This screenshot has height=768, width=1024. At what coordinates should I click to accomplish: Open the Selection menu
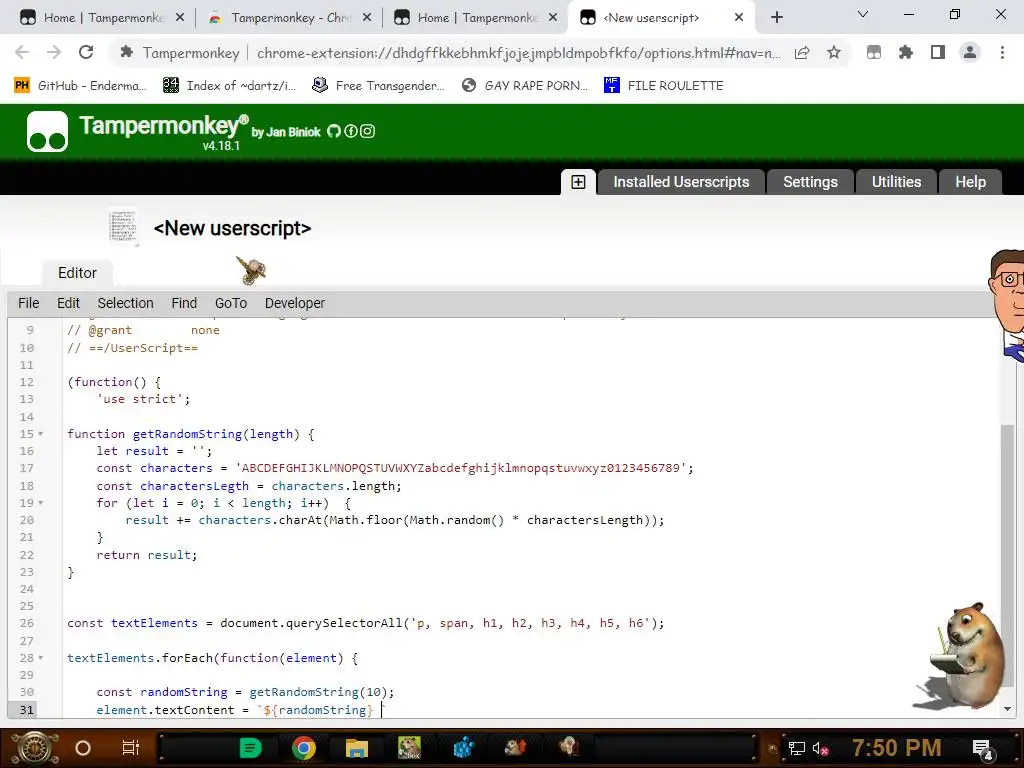click(125, 303)
